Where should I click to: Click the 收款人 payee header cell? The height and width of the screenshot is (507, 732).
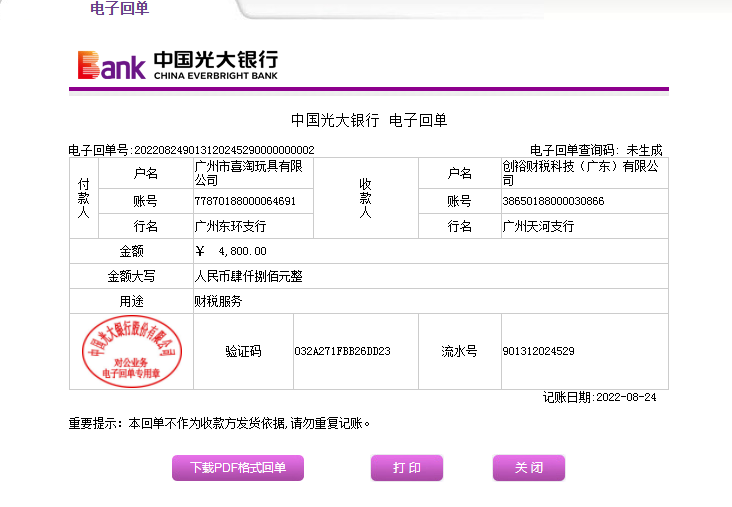[366, 198]
